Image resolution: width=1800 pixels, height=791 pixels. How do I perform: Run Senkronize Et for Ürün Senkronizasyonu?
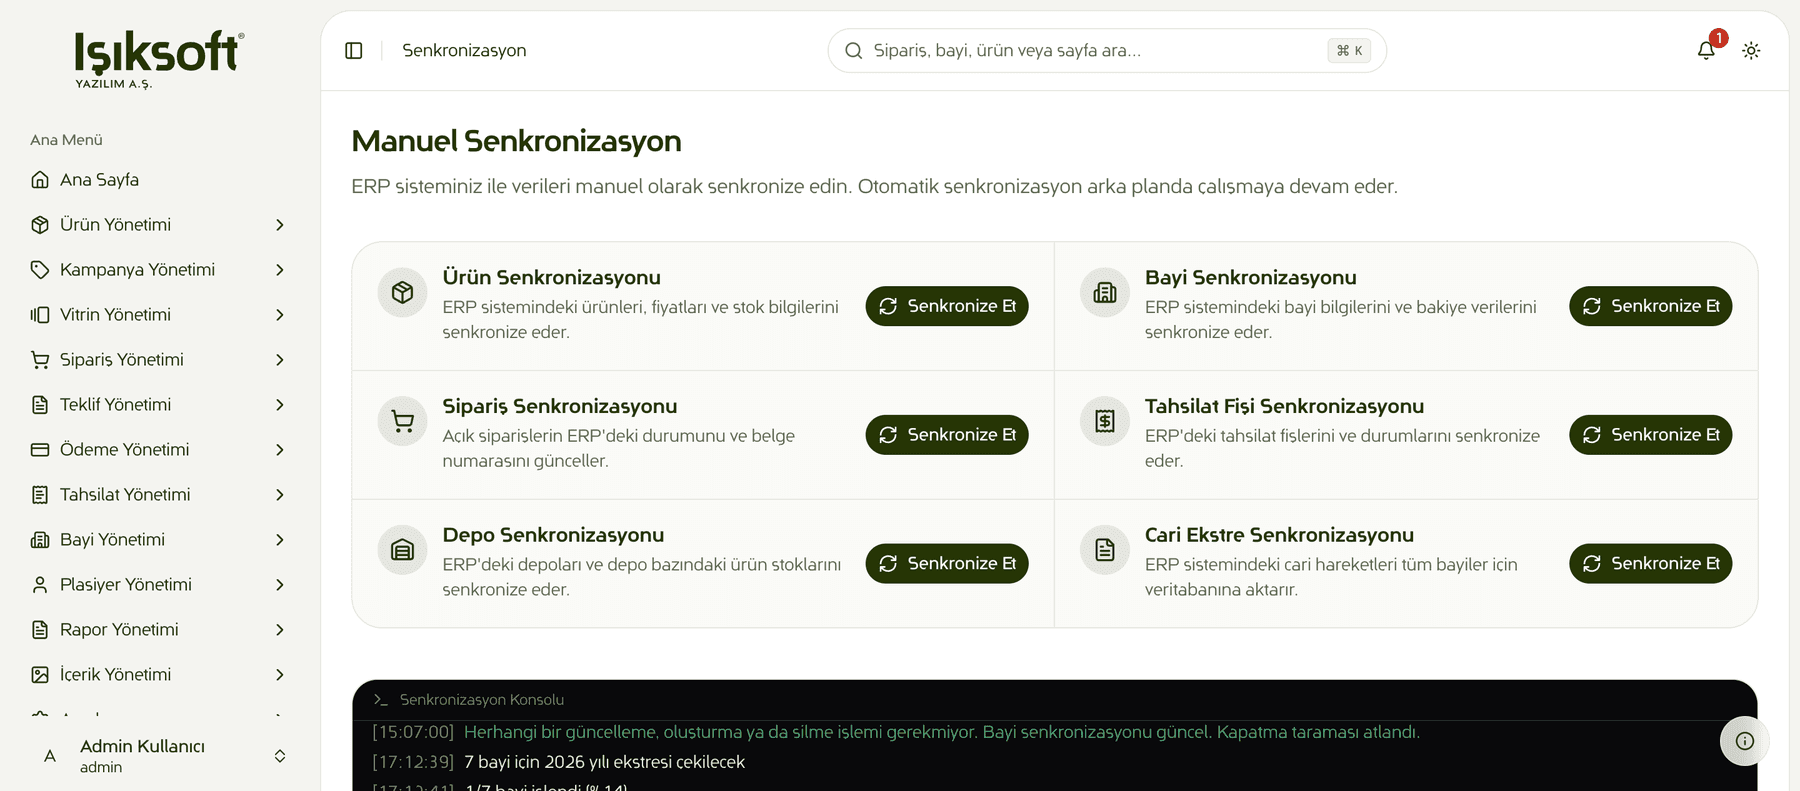pyautogui.click(x=947, y=306)
